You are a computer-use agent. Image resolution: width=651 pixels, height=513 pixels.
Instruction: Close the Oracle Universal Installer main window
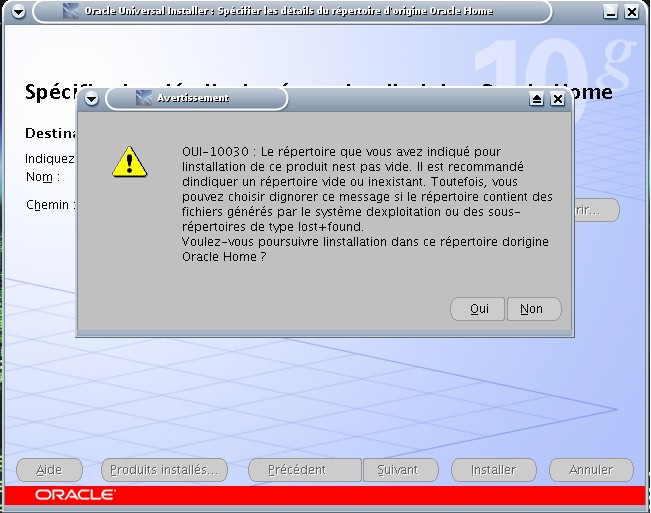[x=632, y=12]
